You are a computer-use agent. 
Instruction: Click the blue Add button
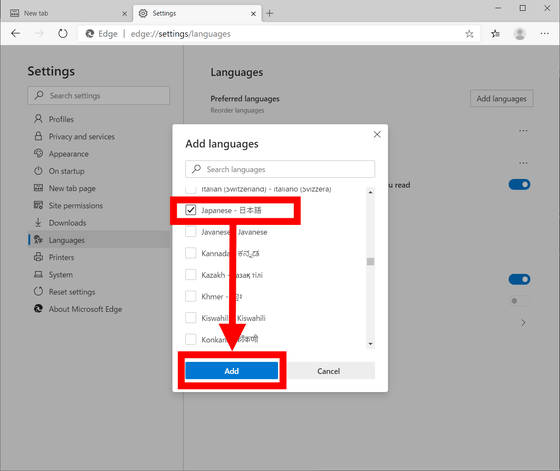tap(231, 371)
